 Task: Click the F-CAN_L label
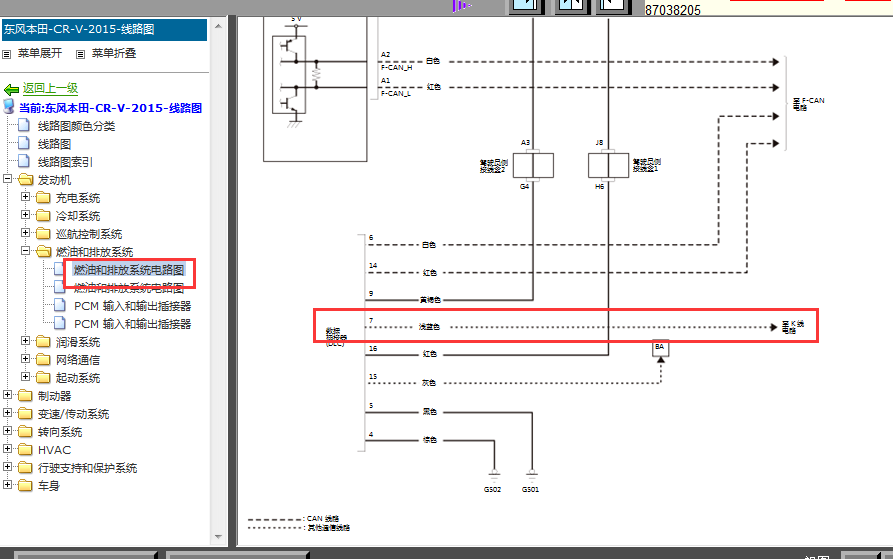tap(396, 93)
